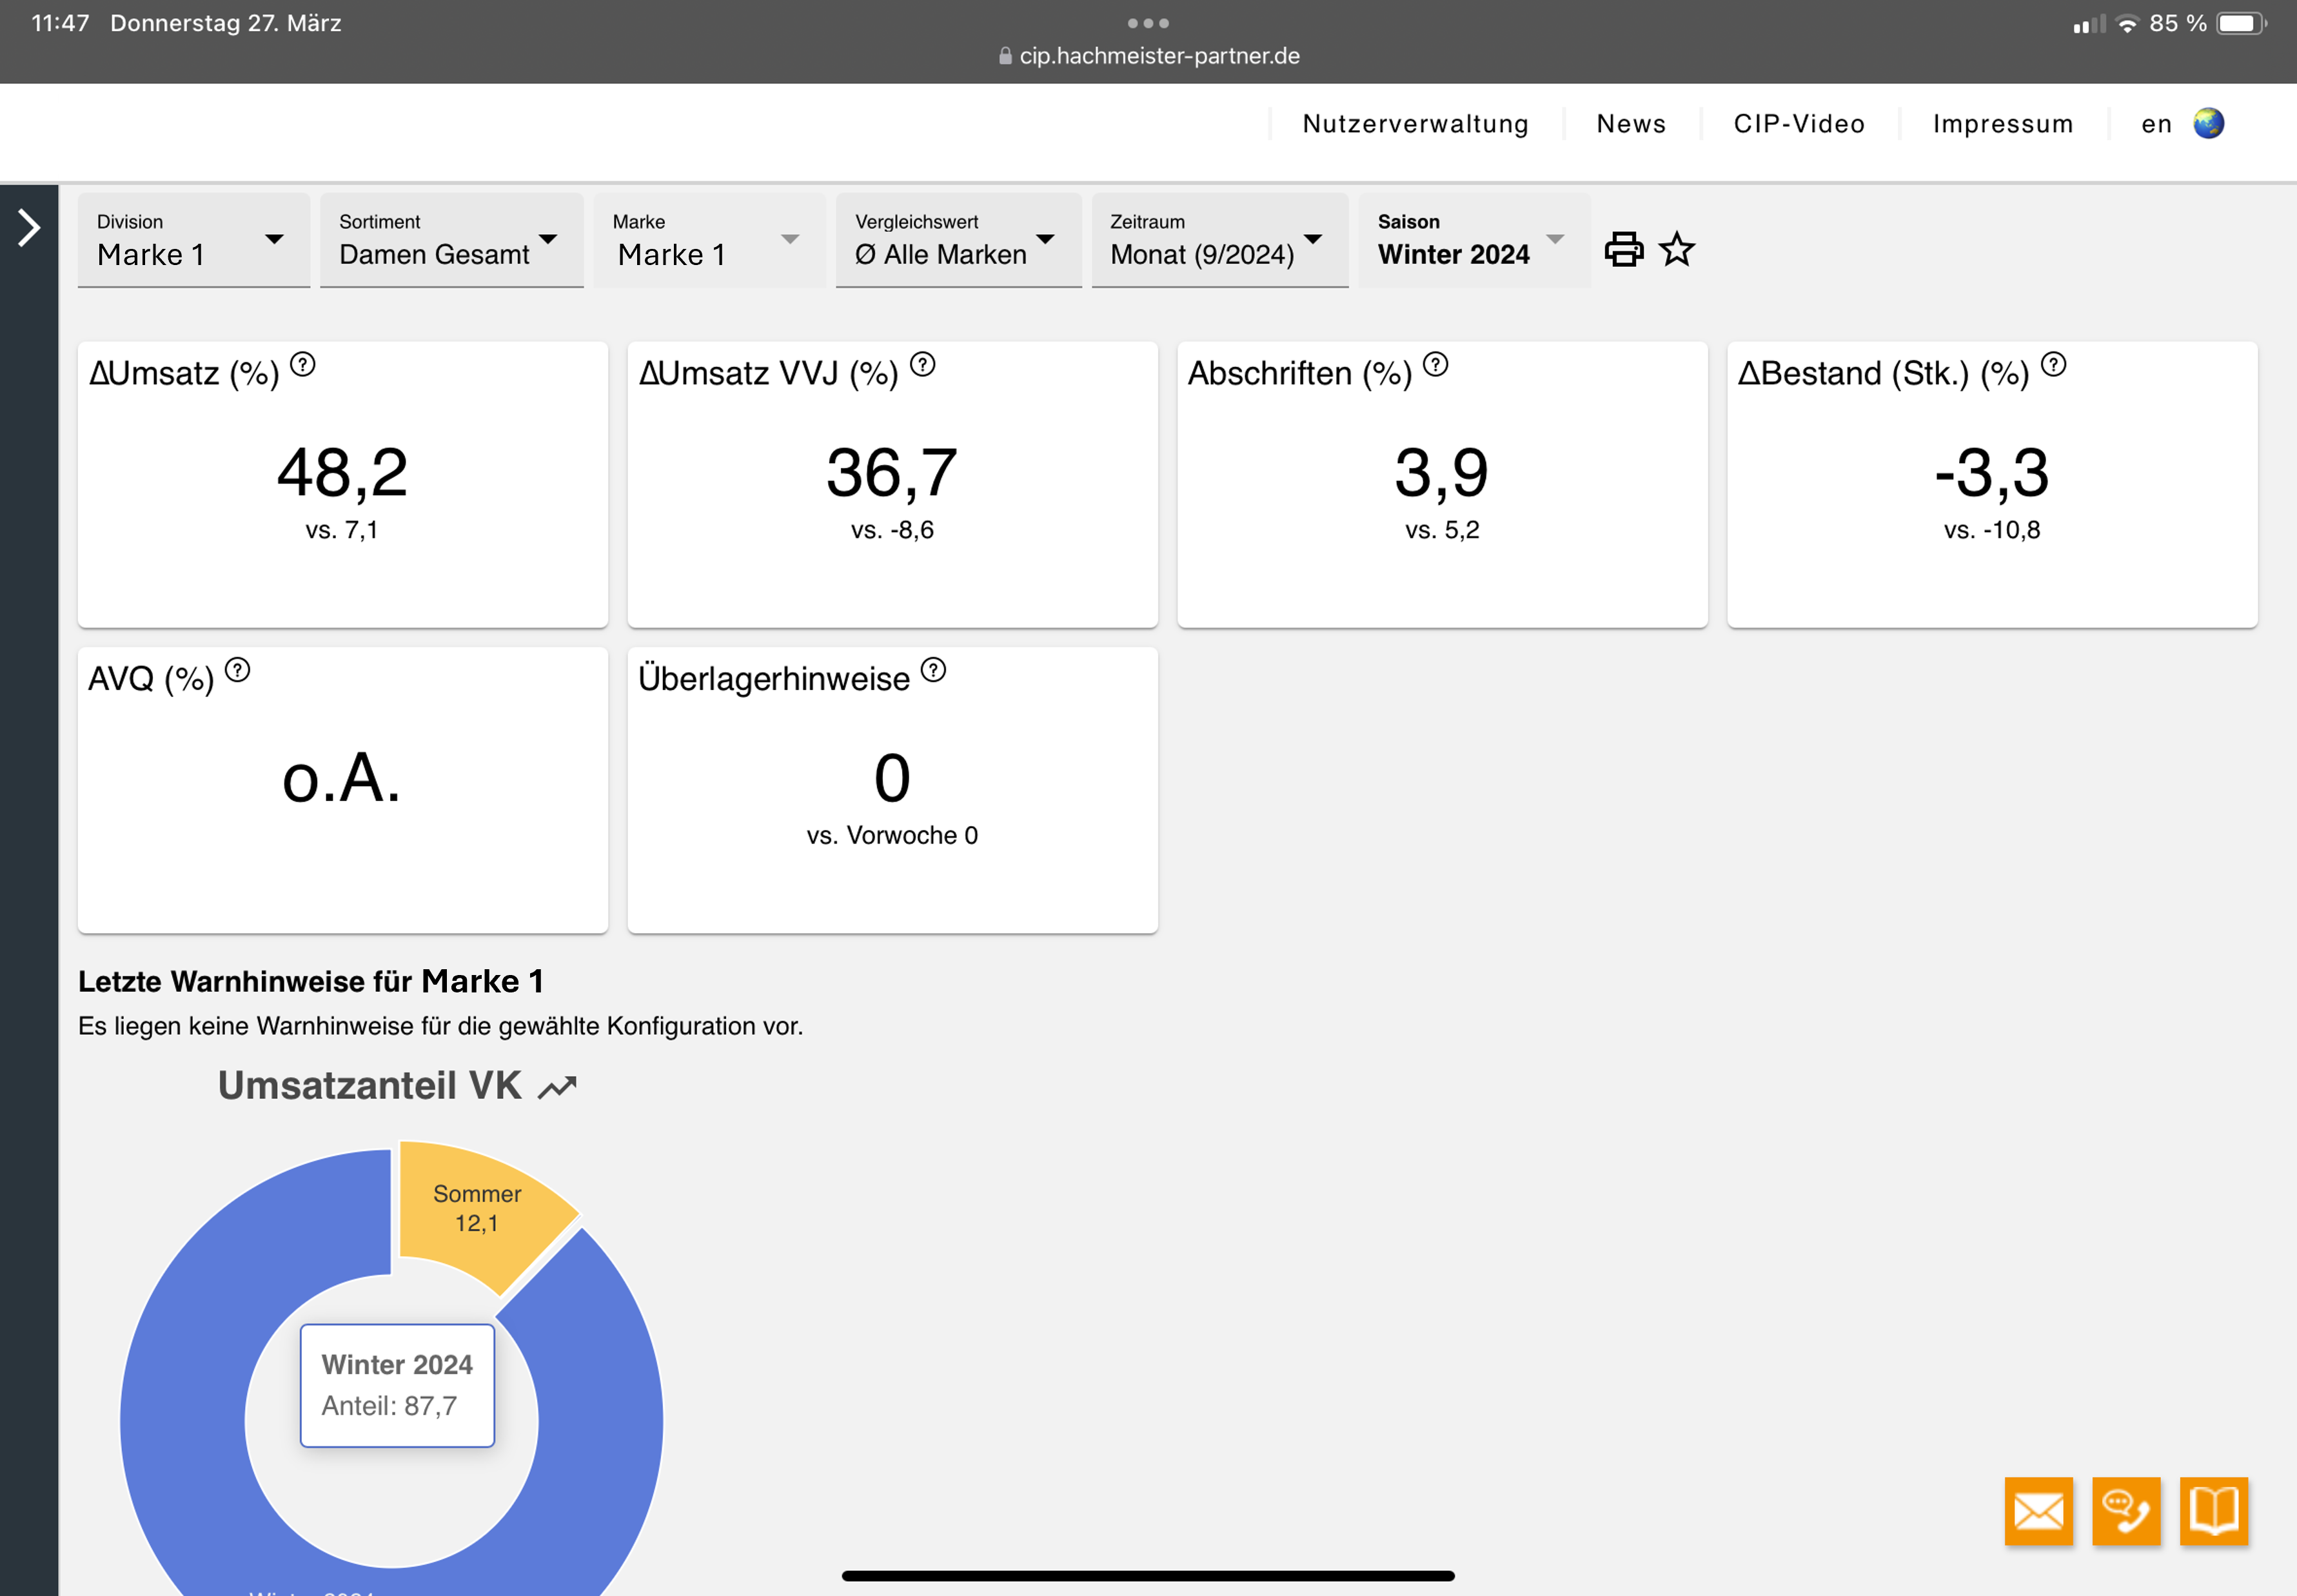Open the Sortiment Damen Gesamt dropdown
Viewport: 2297px width, 1596px height.
click(450, 240)
